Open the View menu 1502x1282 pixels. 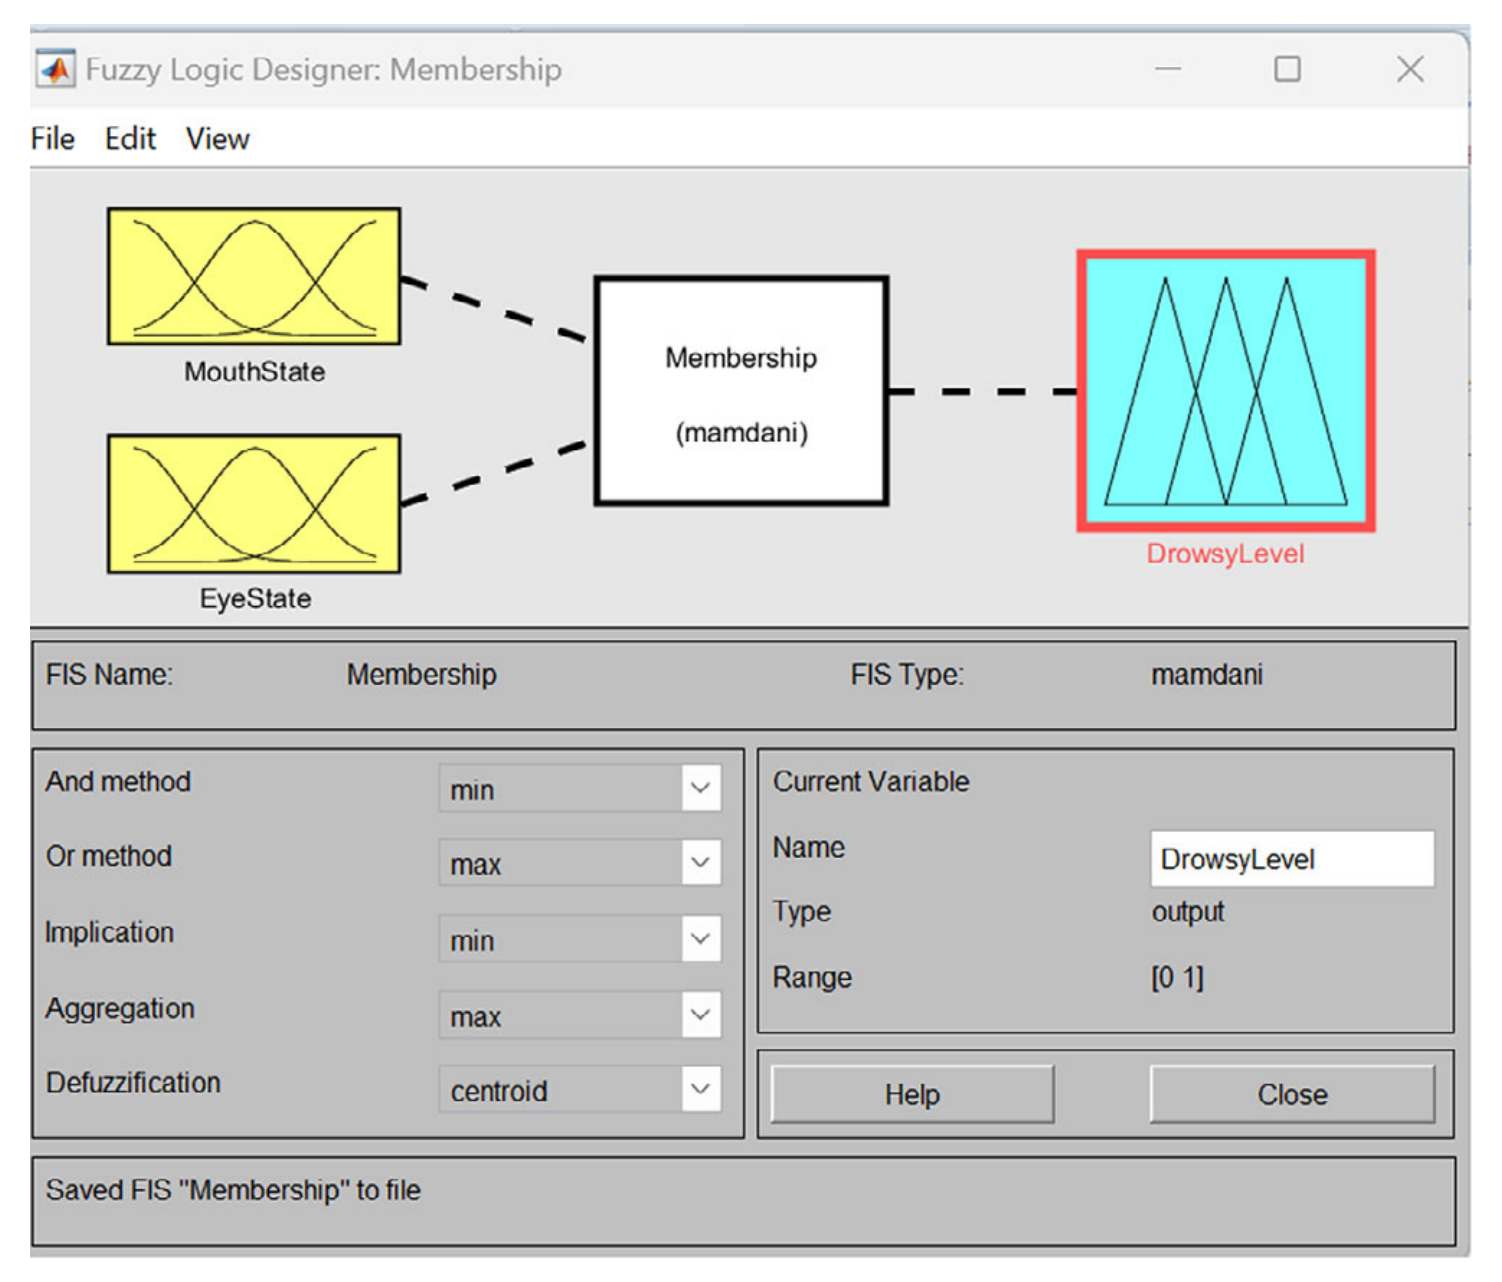pyautogui.click(x=218, y=138)
